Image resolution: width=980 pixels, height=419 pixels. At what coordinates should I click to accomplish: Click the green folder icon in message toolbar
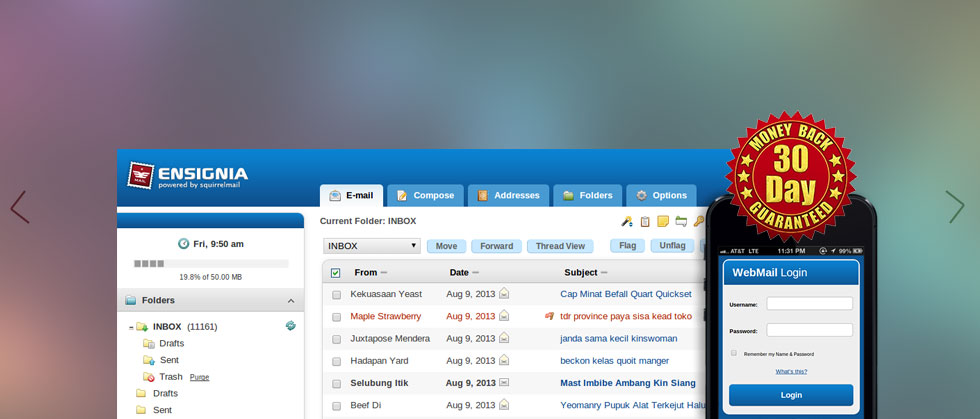click(680, 221)
